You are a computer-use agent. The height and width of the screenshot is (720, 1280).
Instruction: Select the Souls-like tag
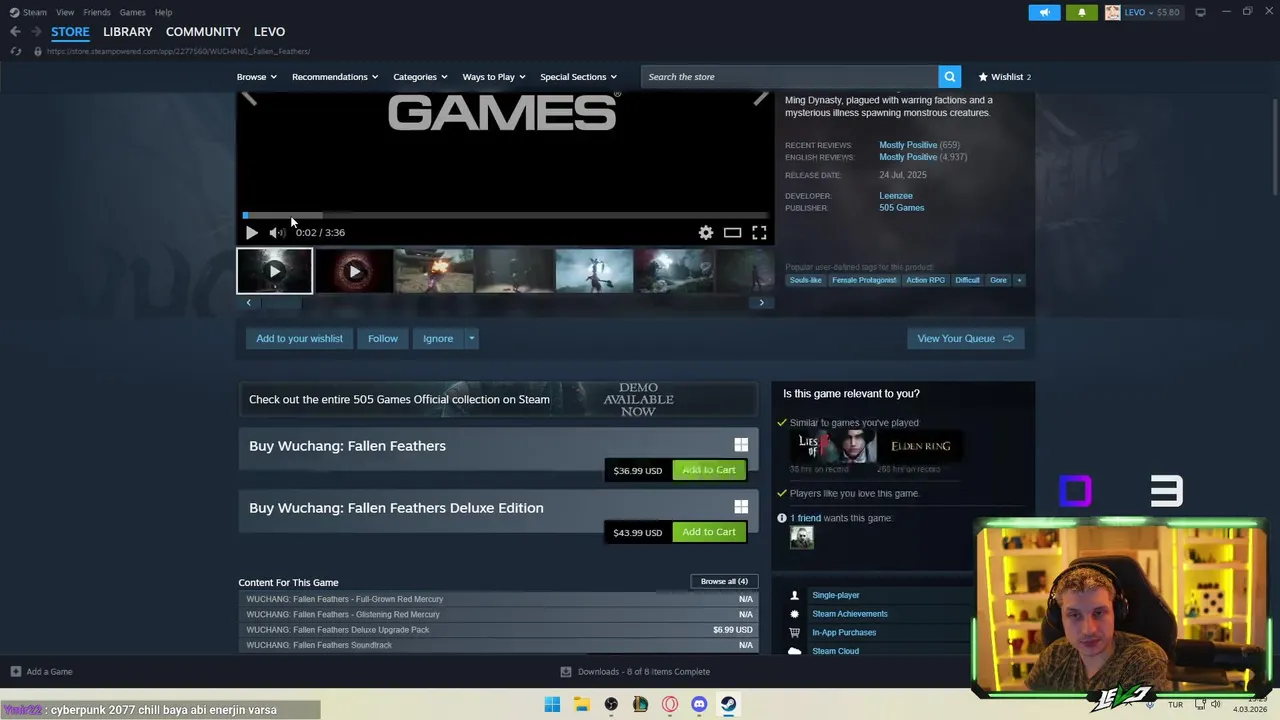click(806, 280)
